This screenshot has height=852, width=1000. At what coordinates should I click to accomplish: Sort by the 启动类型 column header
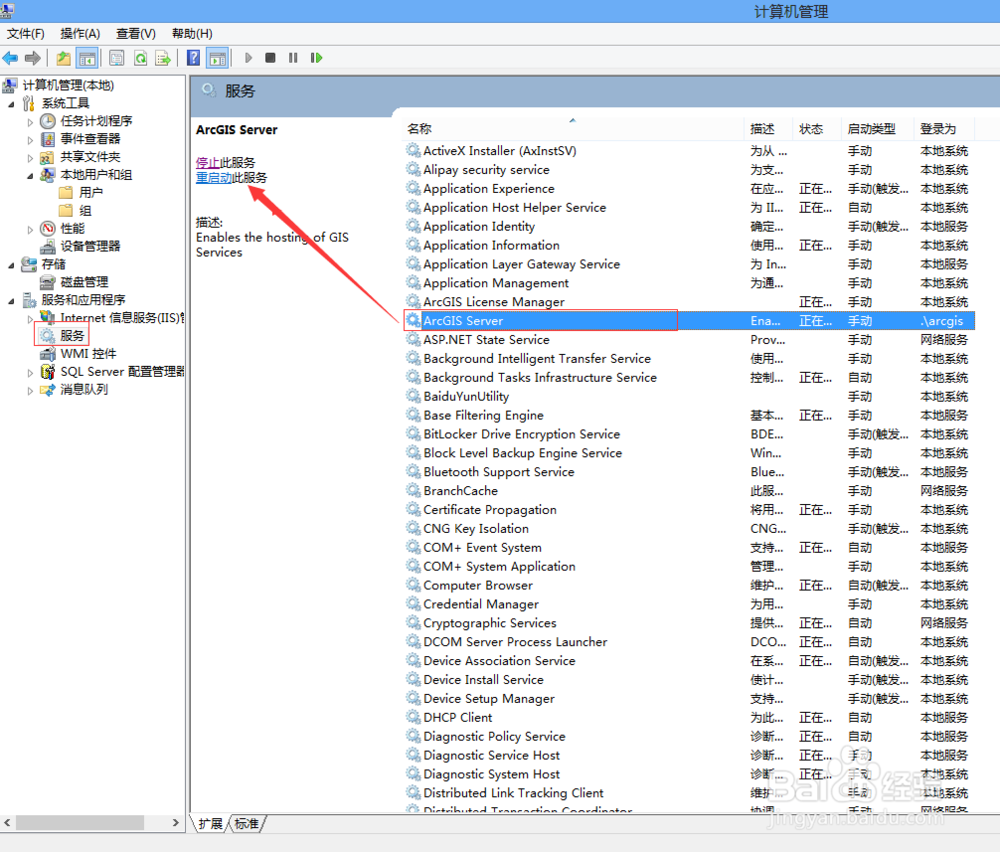[878, 129]
